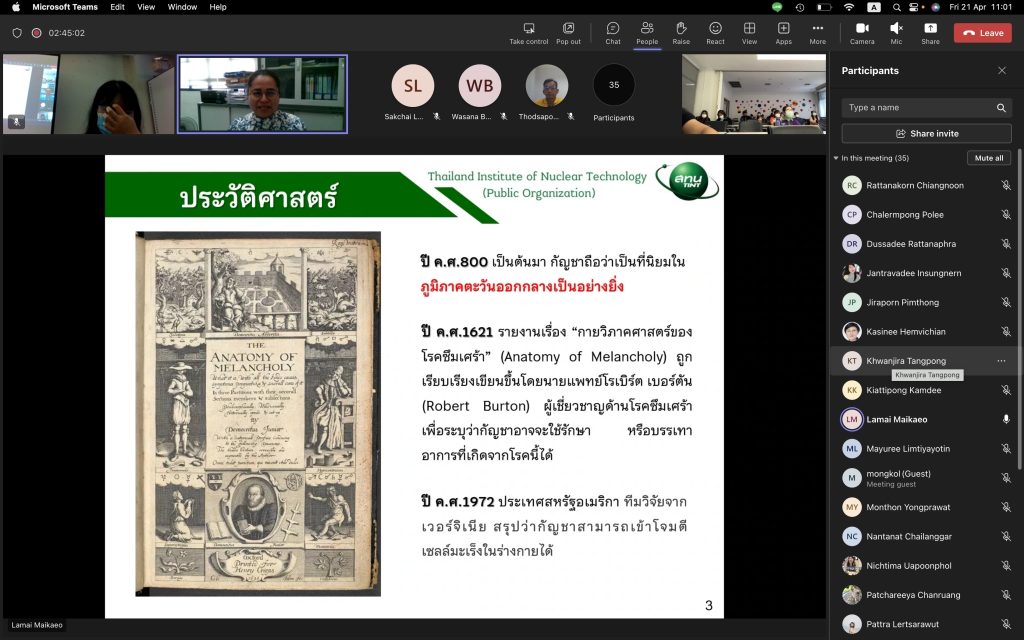Open the Chat panel
The width and height of the screenshot is (1024, 640).
click(x=613, y=33)
